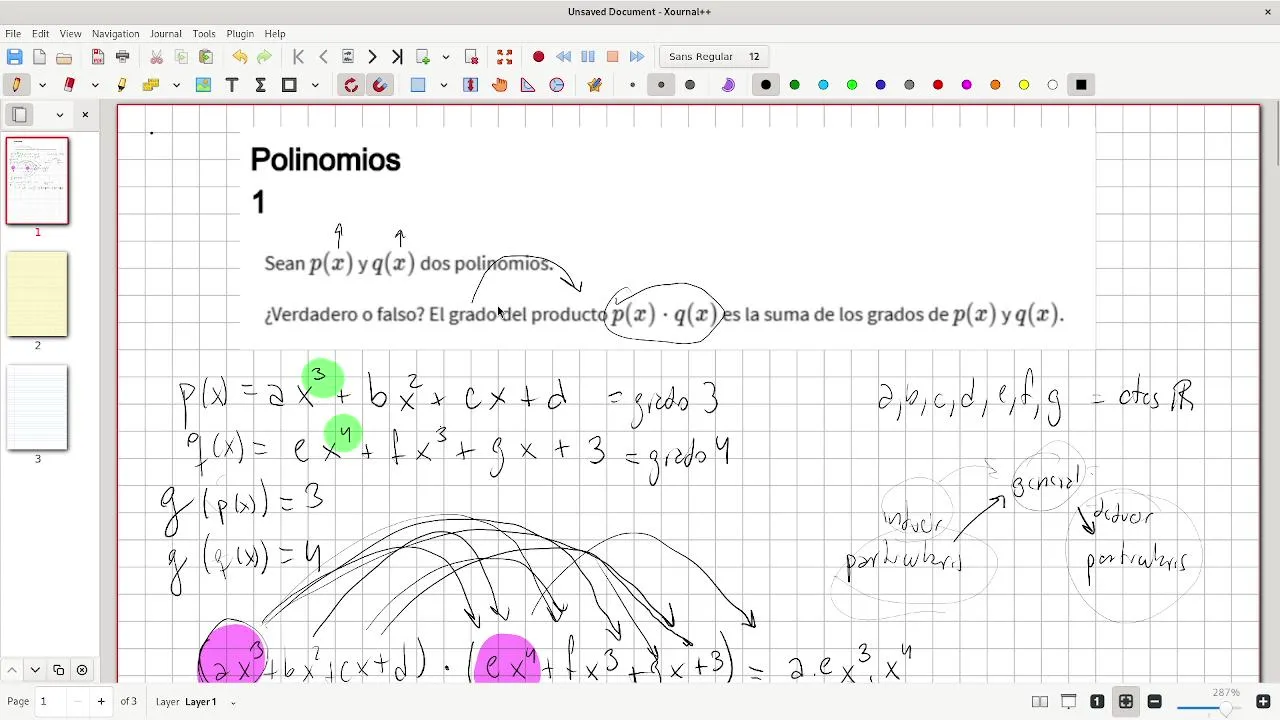Toggle rotation snapping
1280x720 pixels.
351,85
